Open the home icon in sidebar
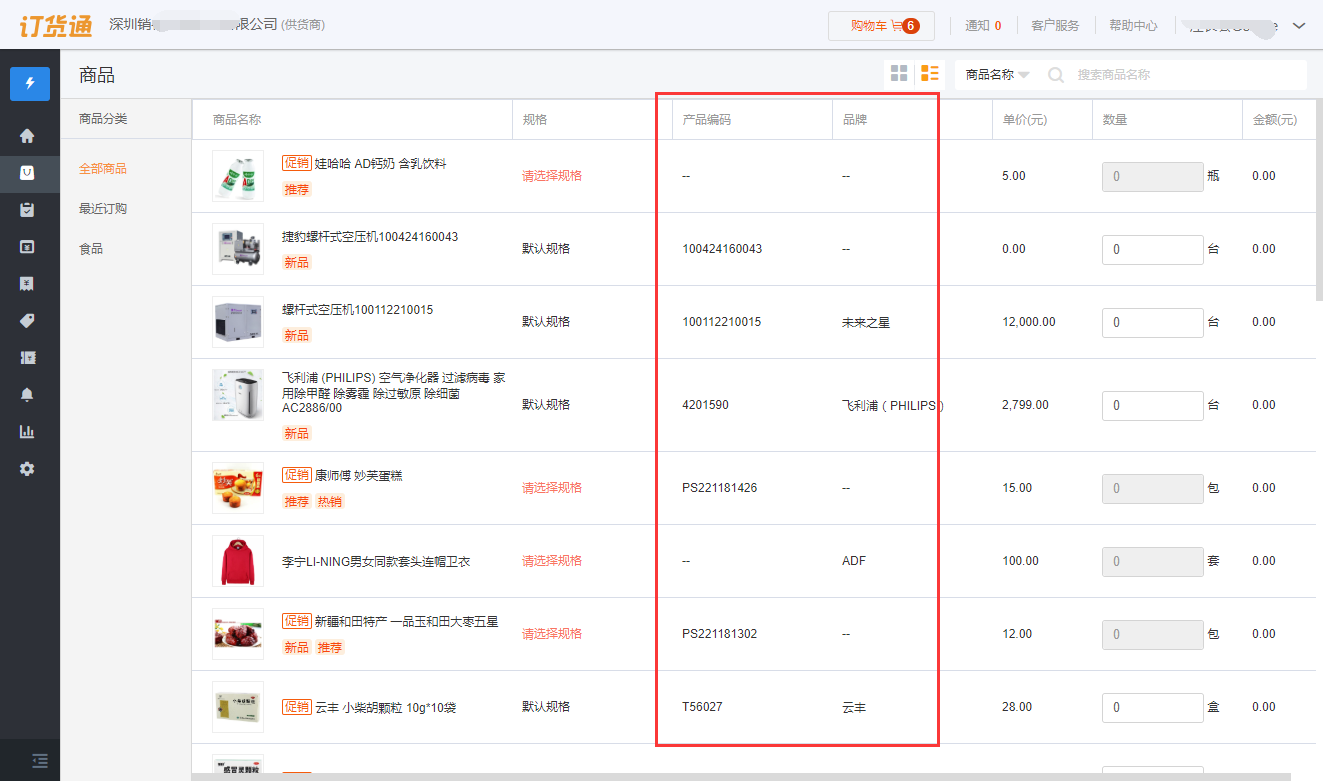 click(27, 136)
